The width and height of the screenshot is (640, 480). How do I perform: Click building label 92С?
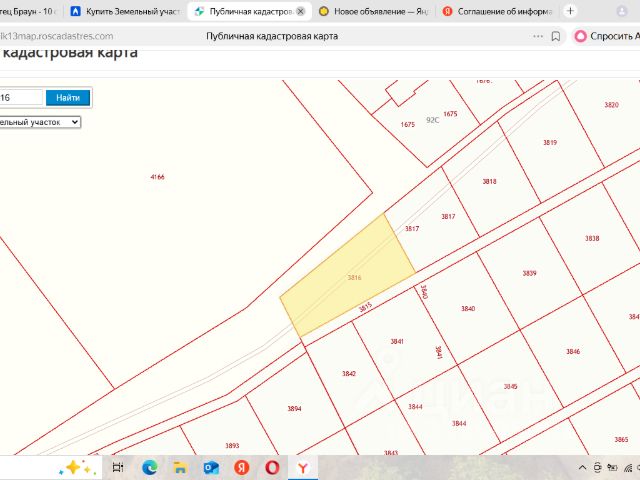(x=433, y=120)
